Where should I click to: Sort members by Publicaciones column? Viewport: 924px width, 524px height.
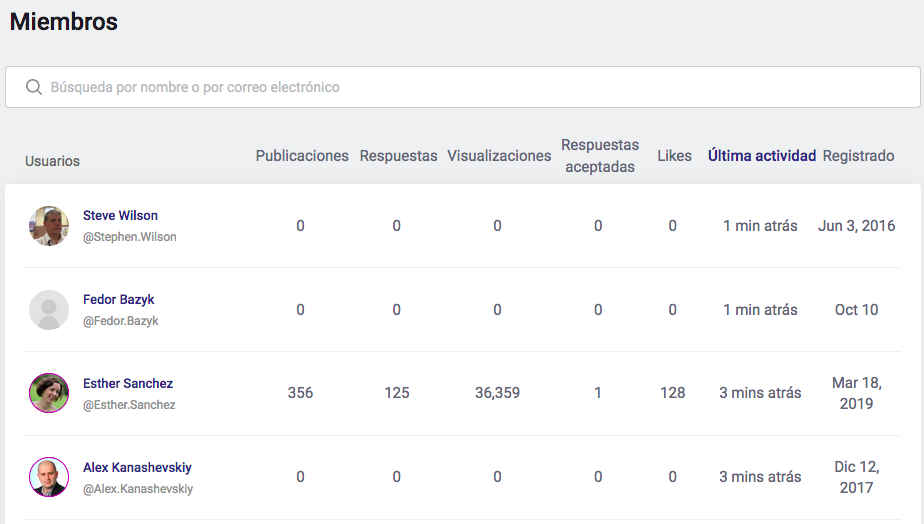pos(302,156)
